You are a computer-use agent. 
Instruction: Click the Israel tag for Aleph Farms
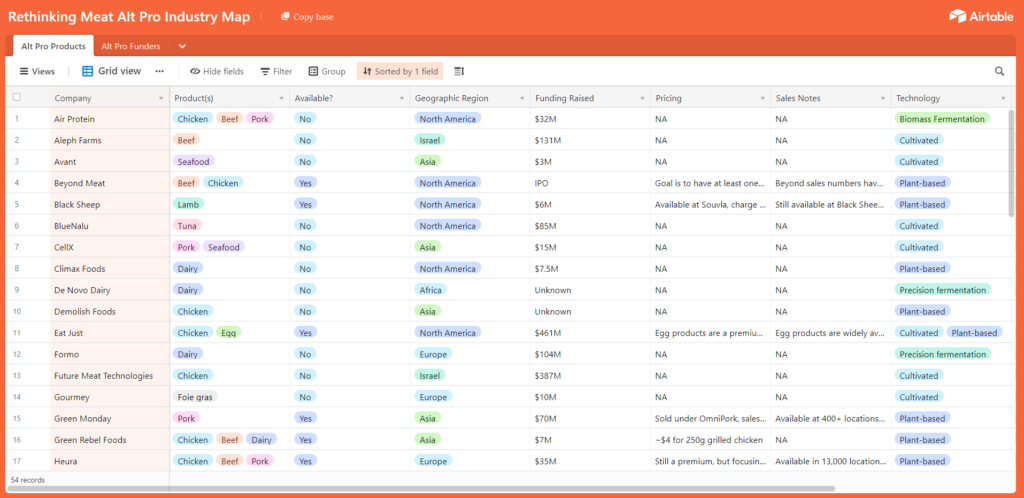430,140
